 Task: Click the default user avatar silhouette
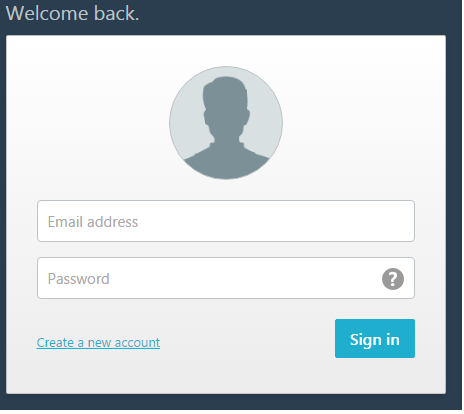[x=226, y=123]
